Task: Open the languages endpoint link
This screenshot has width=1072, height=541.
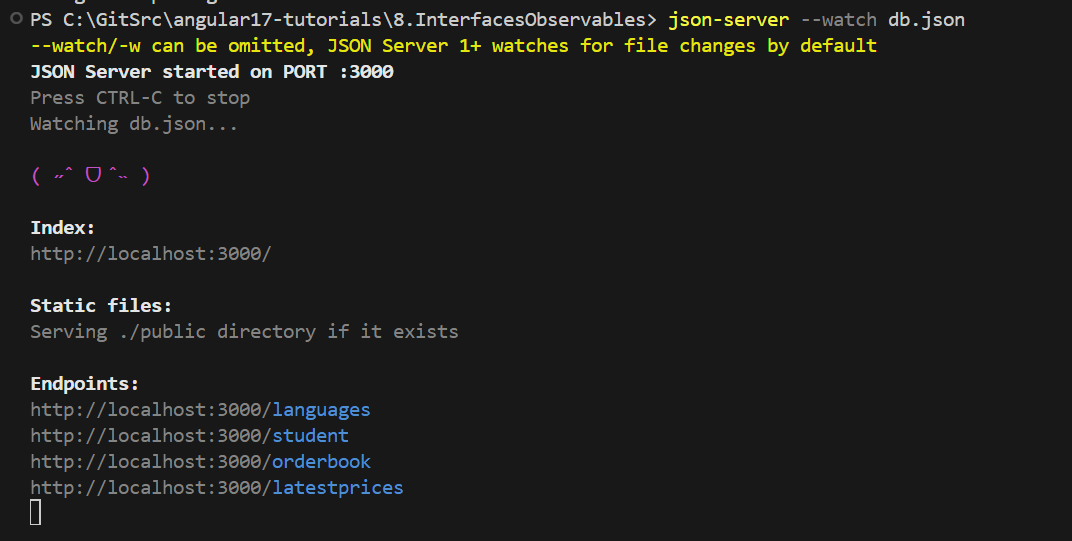Action: (200, 410)
